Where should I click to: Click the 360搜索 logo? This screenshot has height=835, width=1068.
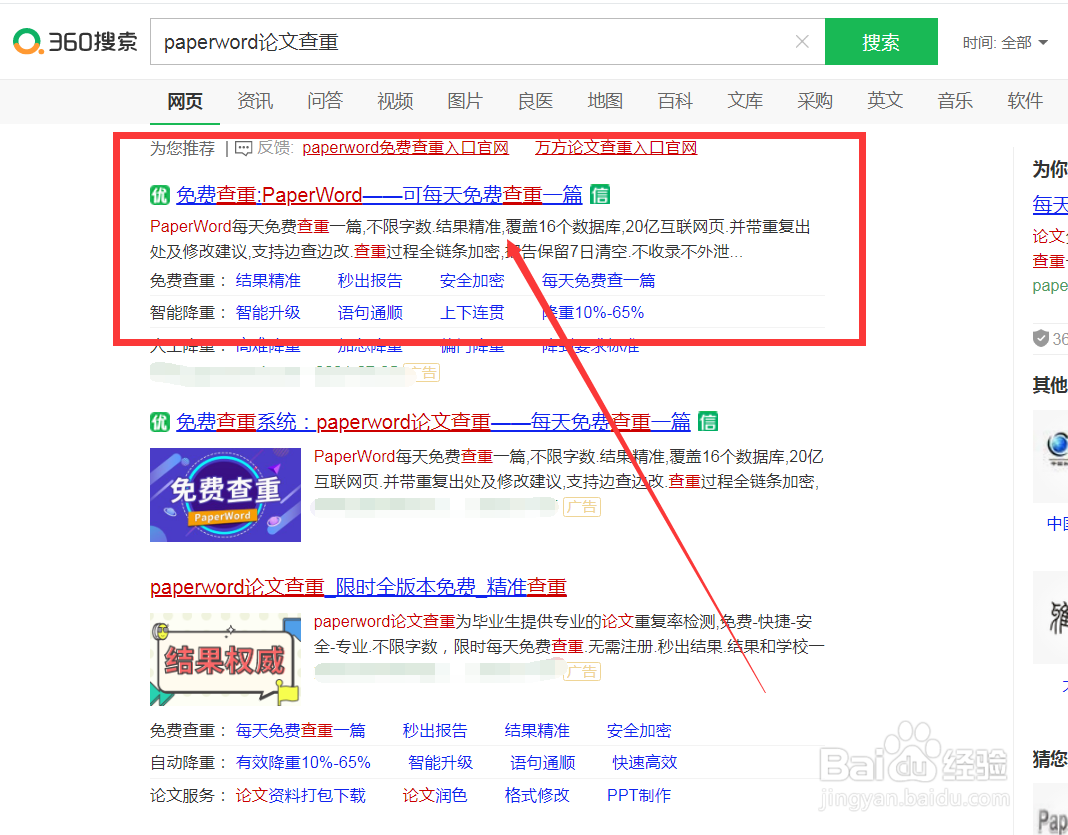[75, 42]
